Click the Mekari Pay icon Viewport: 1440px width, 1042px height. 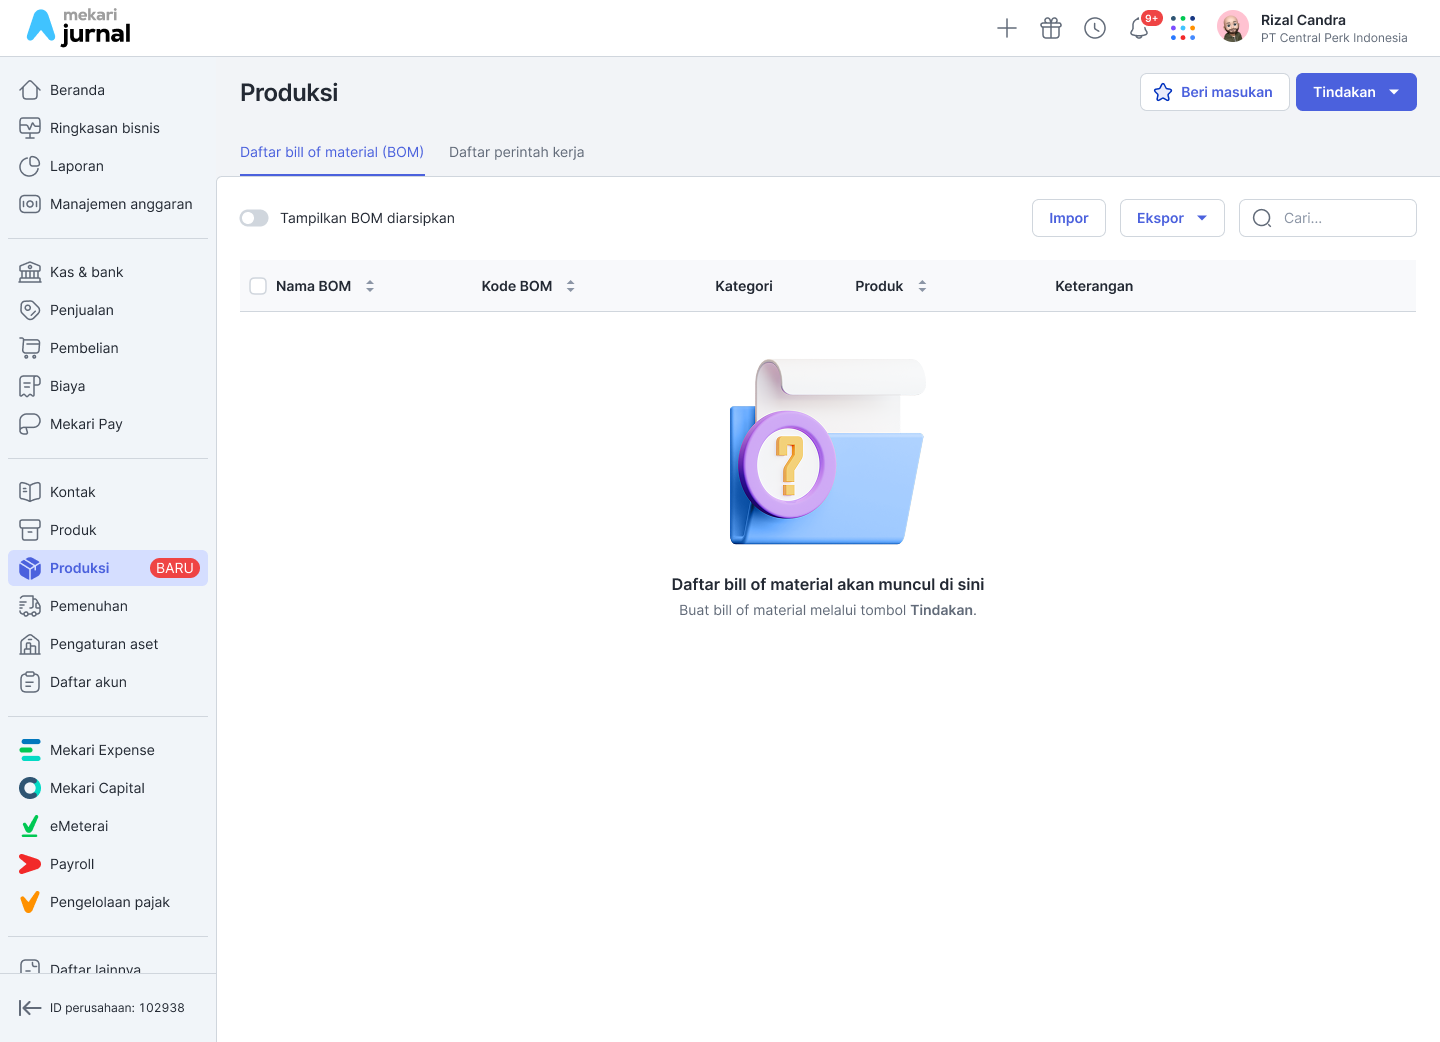coord(30,424)
